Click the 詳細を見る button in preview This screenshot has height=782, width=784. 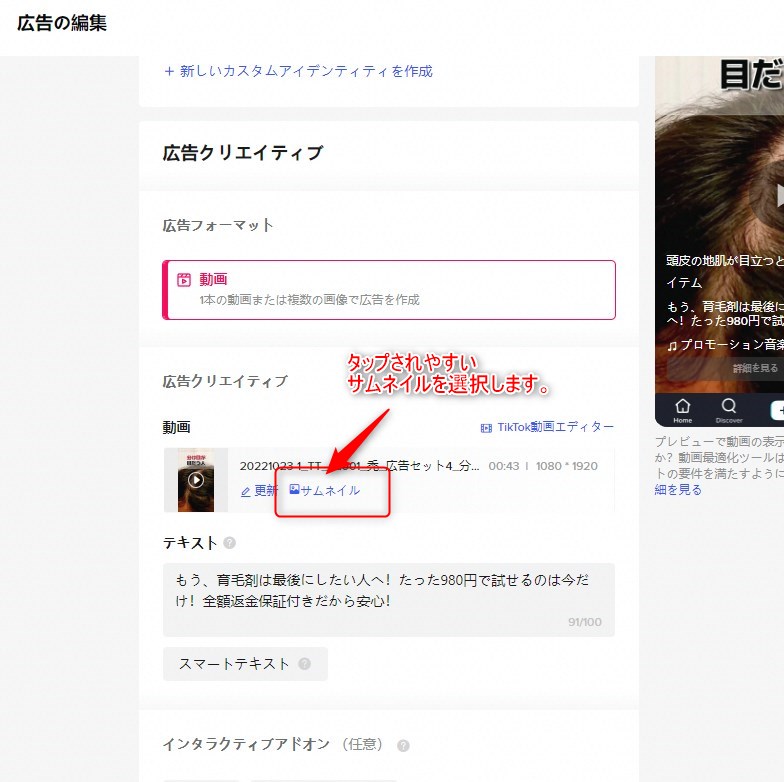tap(755, 368)
